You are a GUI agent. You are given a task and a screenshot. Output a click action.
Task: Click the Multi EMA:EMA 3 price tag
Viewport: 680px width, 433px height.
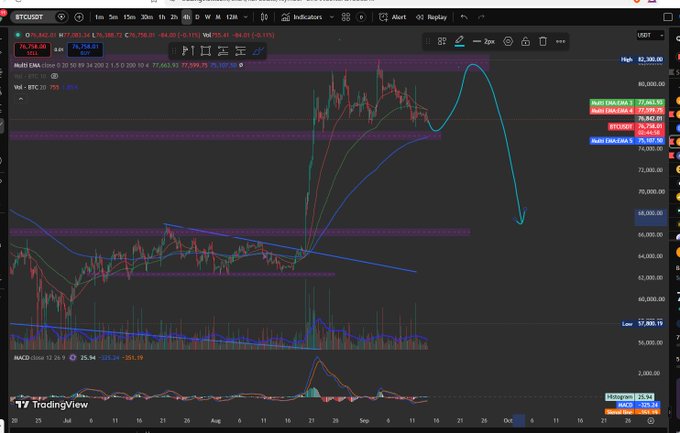[627, 103]
